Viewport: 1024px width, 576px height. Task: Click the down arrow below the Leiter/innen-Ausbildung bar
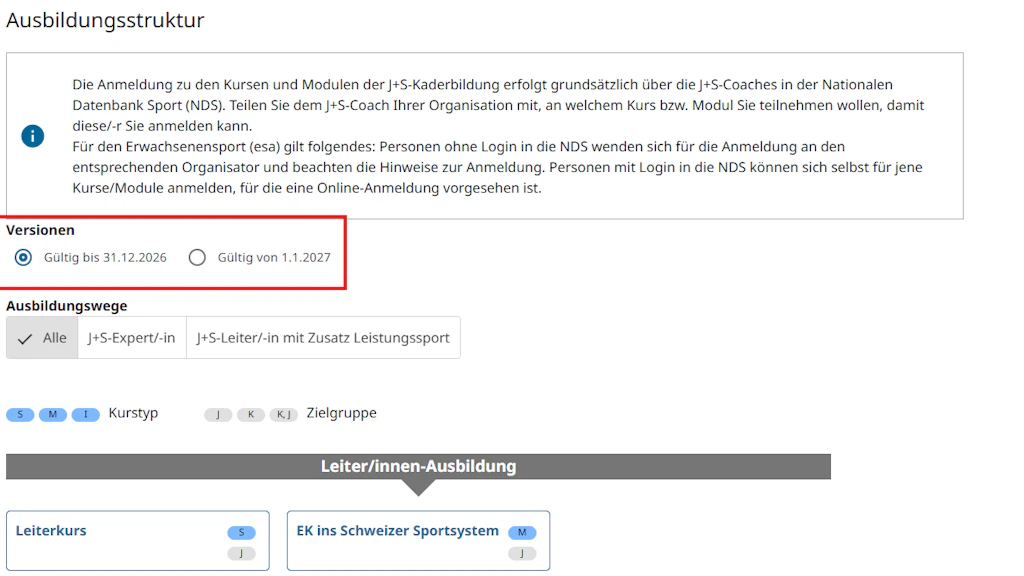click(x=418, y=488)
